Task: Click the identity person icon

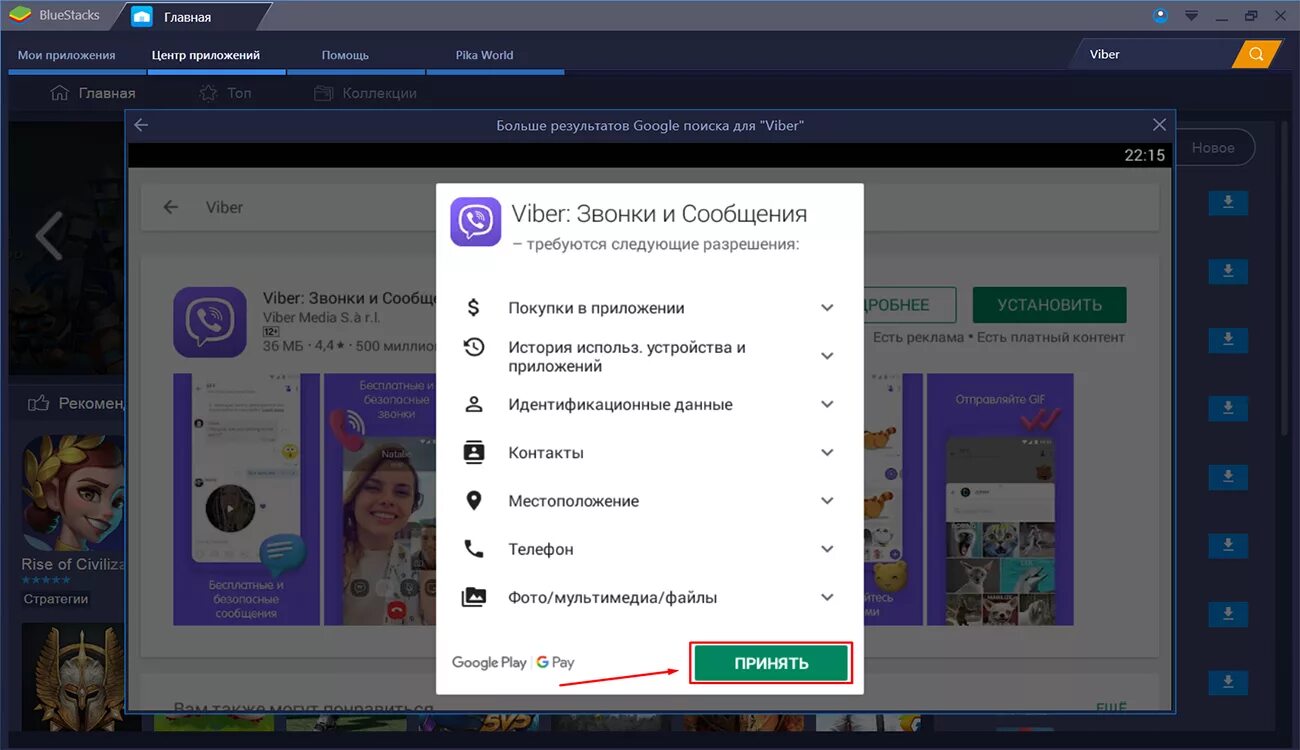Action: (474, 404)
